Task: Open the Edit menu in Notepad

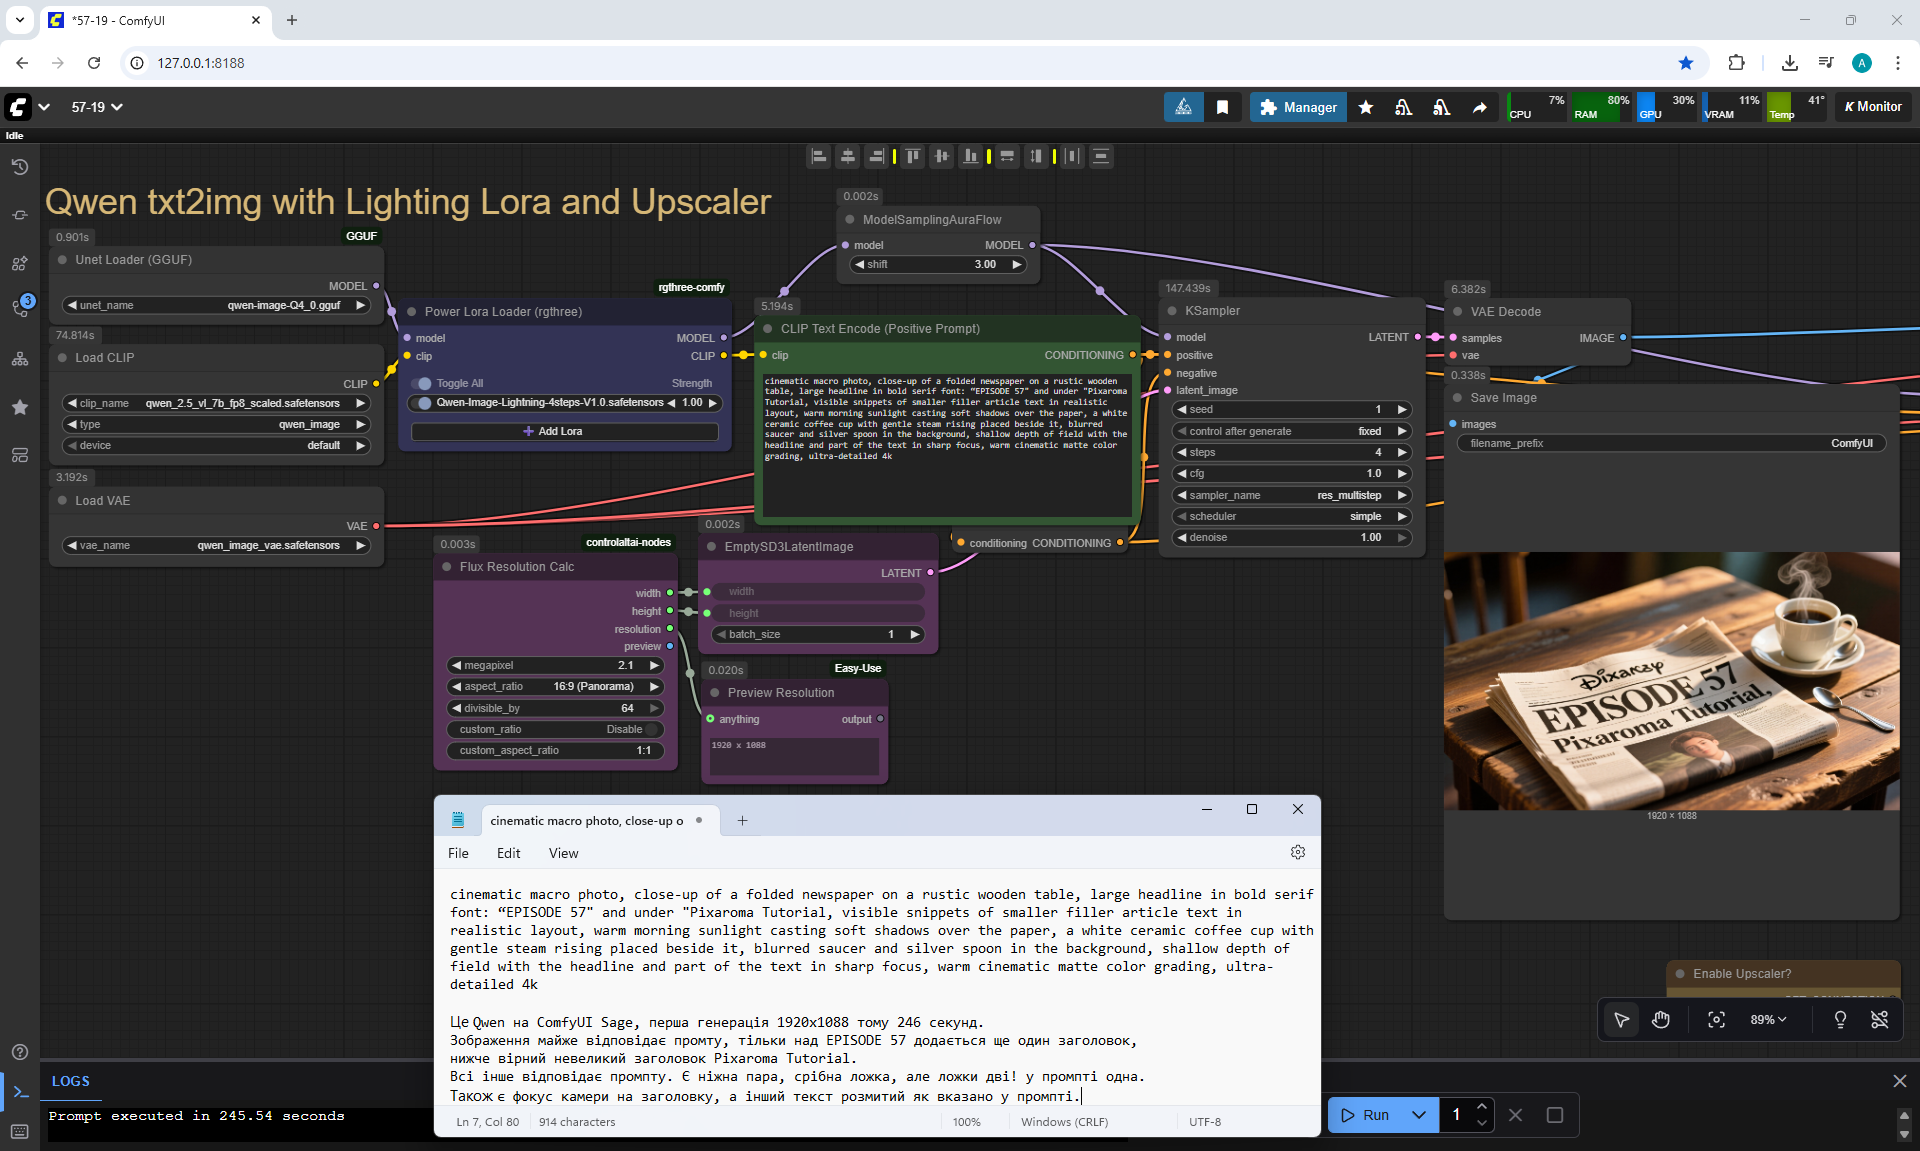Action: (508, 853)
